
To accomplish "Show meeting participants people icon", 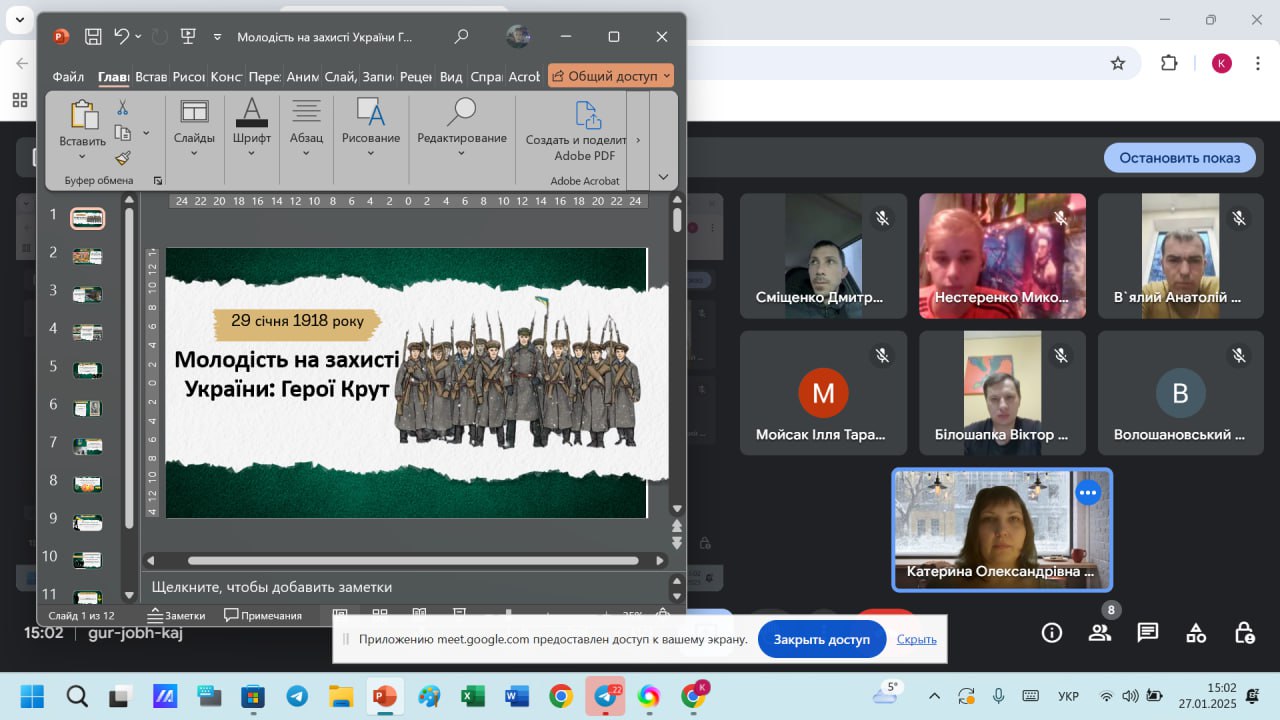I will 1100,632.
